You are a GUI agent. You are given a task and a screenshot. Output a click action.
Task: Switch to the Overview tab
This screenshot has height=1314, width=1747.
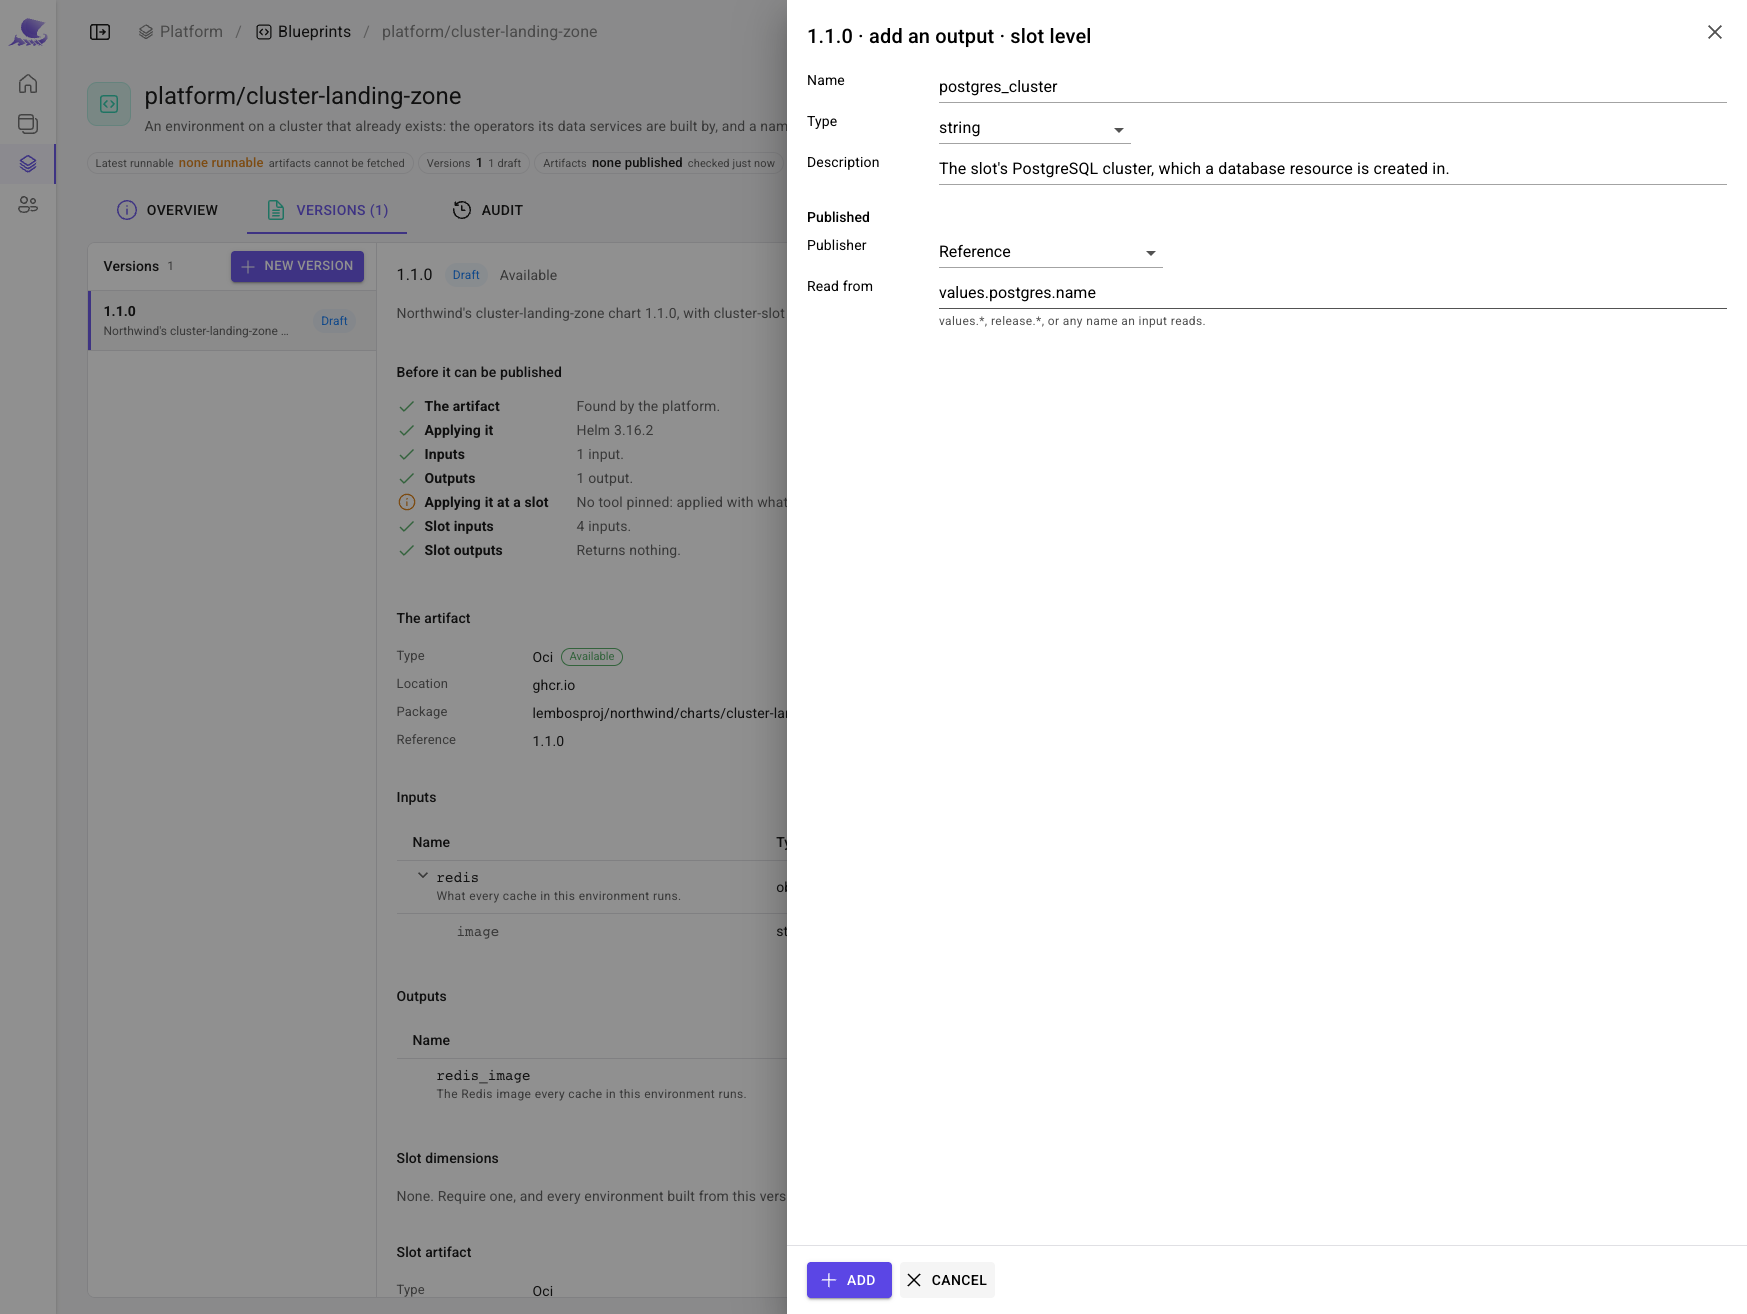point(167,210)
